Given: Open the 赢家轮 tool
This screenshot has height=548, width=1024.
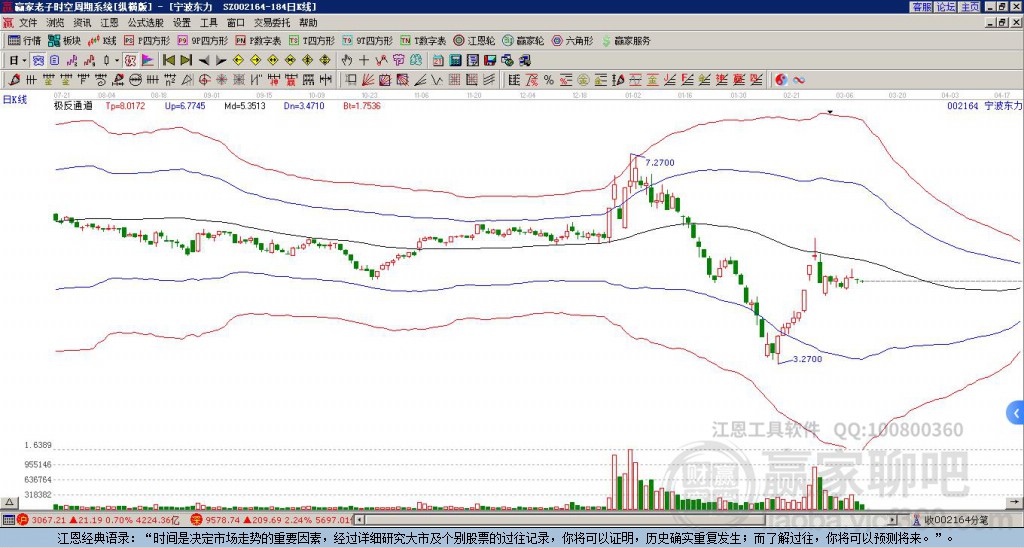Looking at the screenshot, I should [523, 40].
